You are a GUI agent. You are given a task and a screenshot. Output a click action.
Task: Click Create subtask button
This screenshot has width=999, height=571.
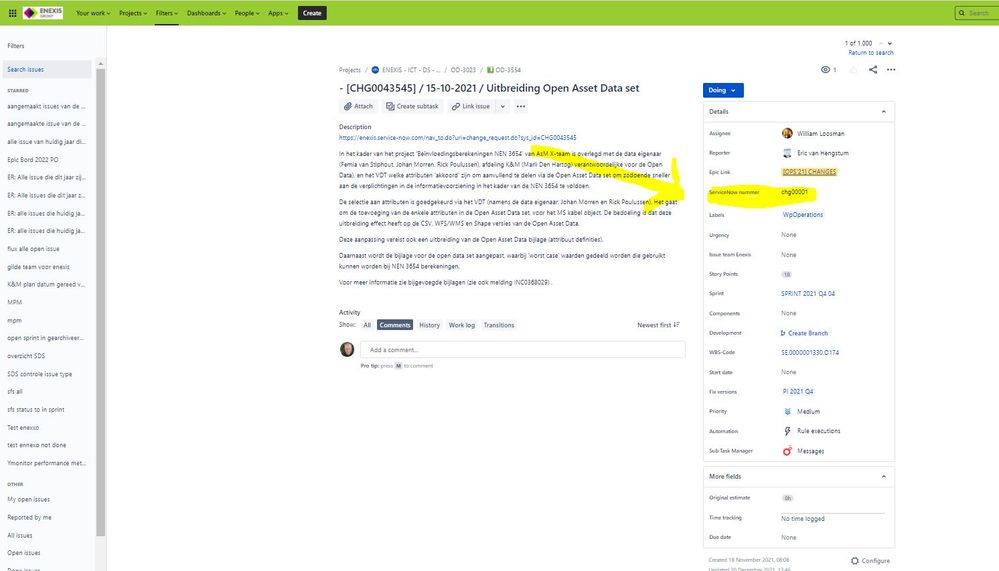click(x=412, y=106)
